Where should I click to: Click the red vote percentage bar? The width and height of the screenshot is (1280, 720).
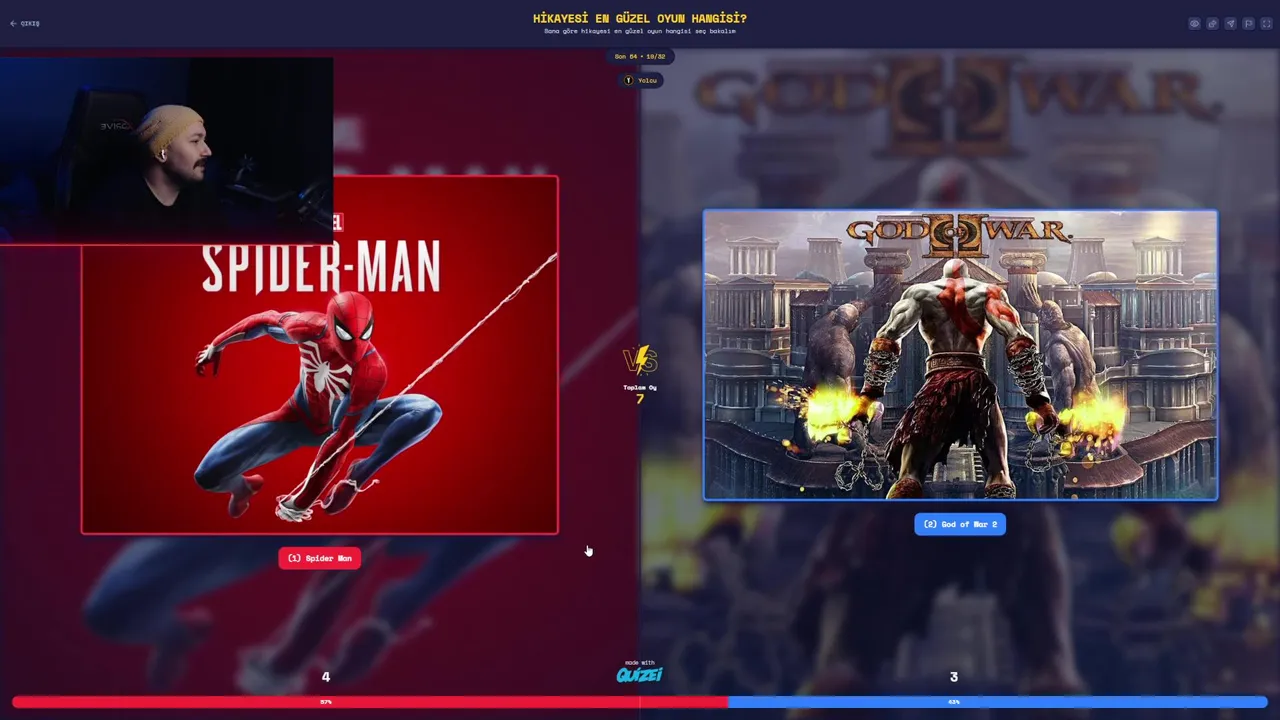(370, 702)
